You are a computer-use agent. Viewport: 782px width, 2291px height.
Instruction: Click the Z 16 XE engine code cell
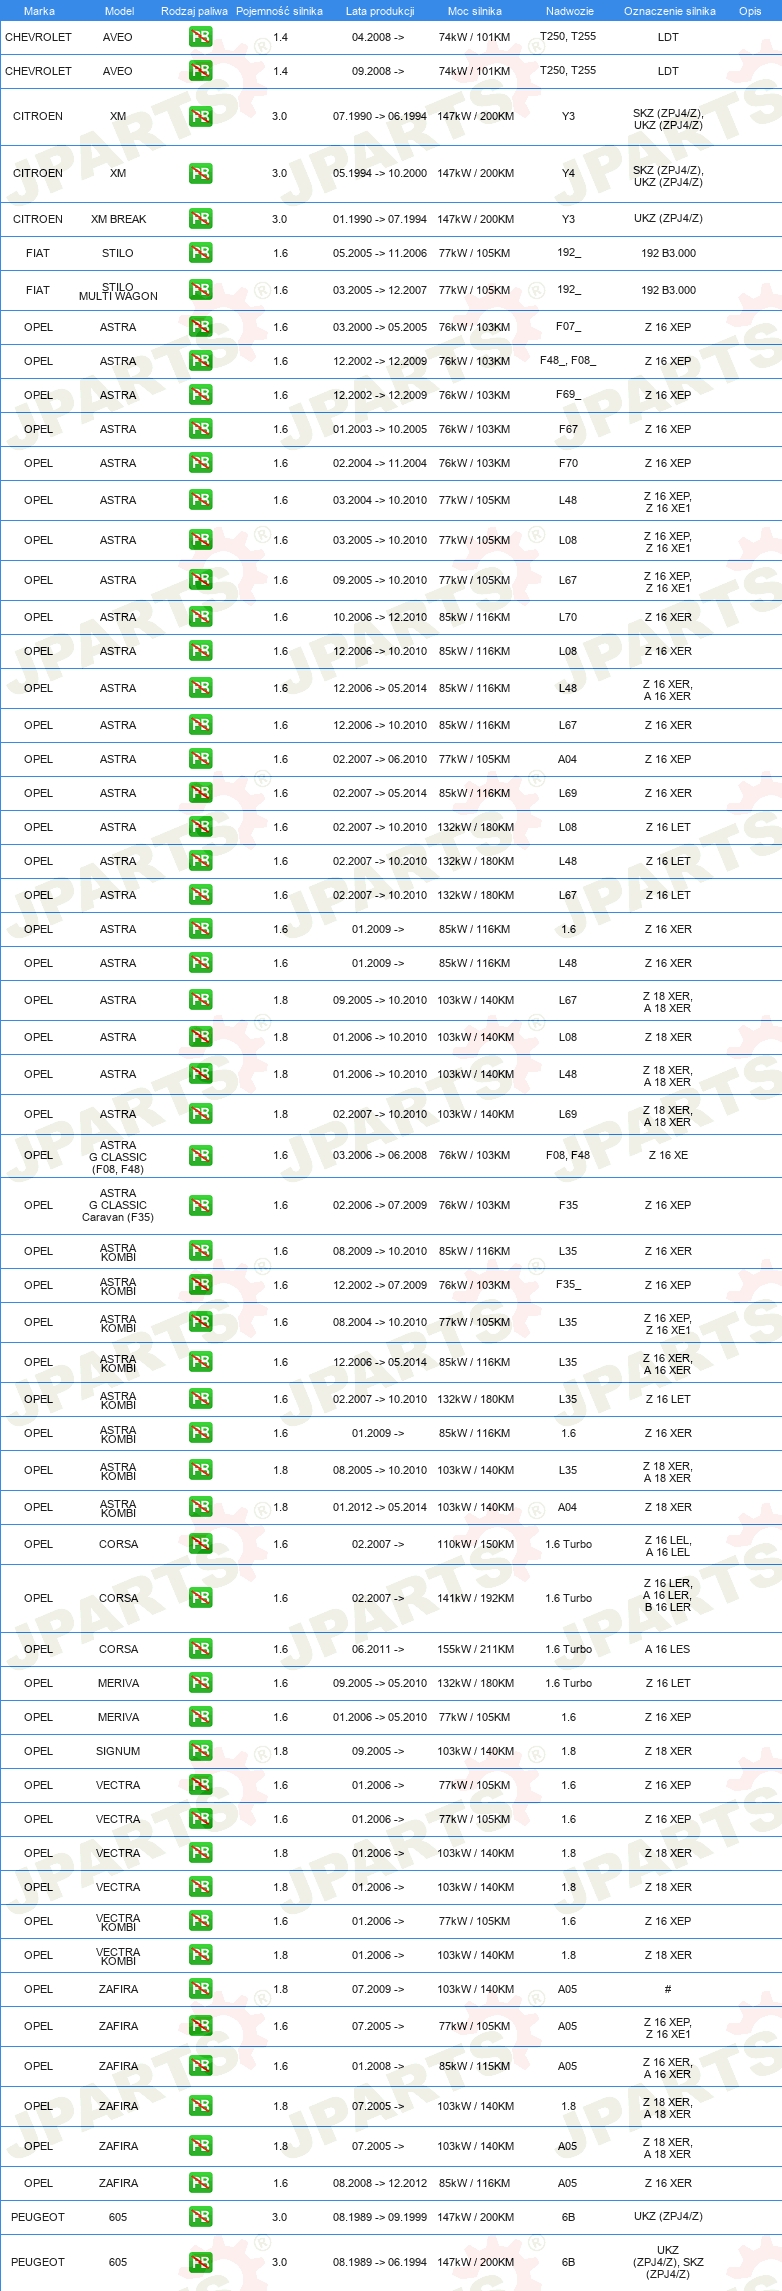click(668, 1156)
